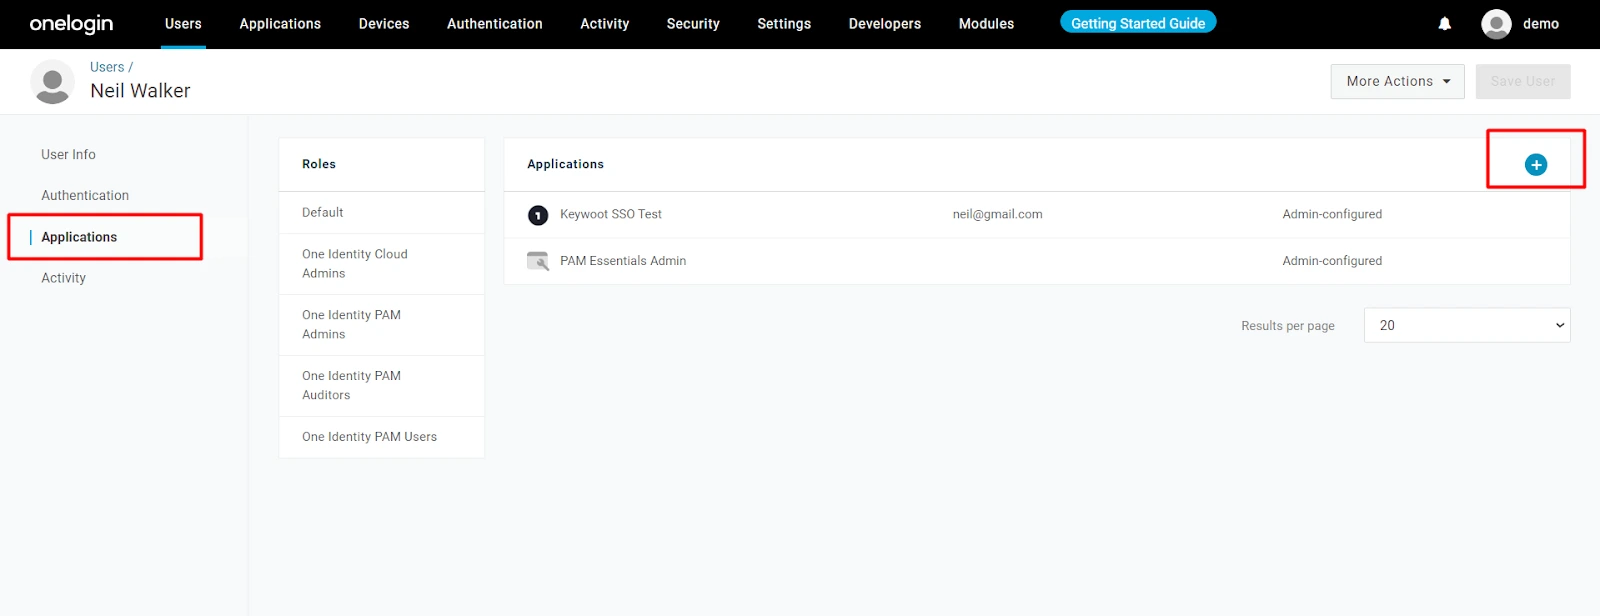Open the PAM Essentials Admin application row
The image size is (1600, 616).
pos(1037,261)
